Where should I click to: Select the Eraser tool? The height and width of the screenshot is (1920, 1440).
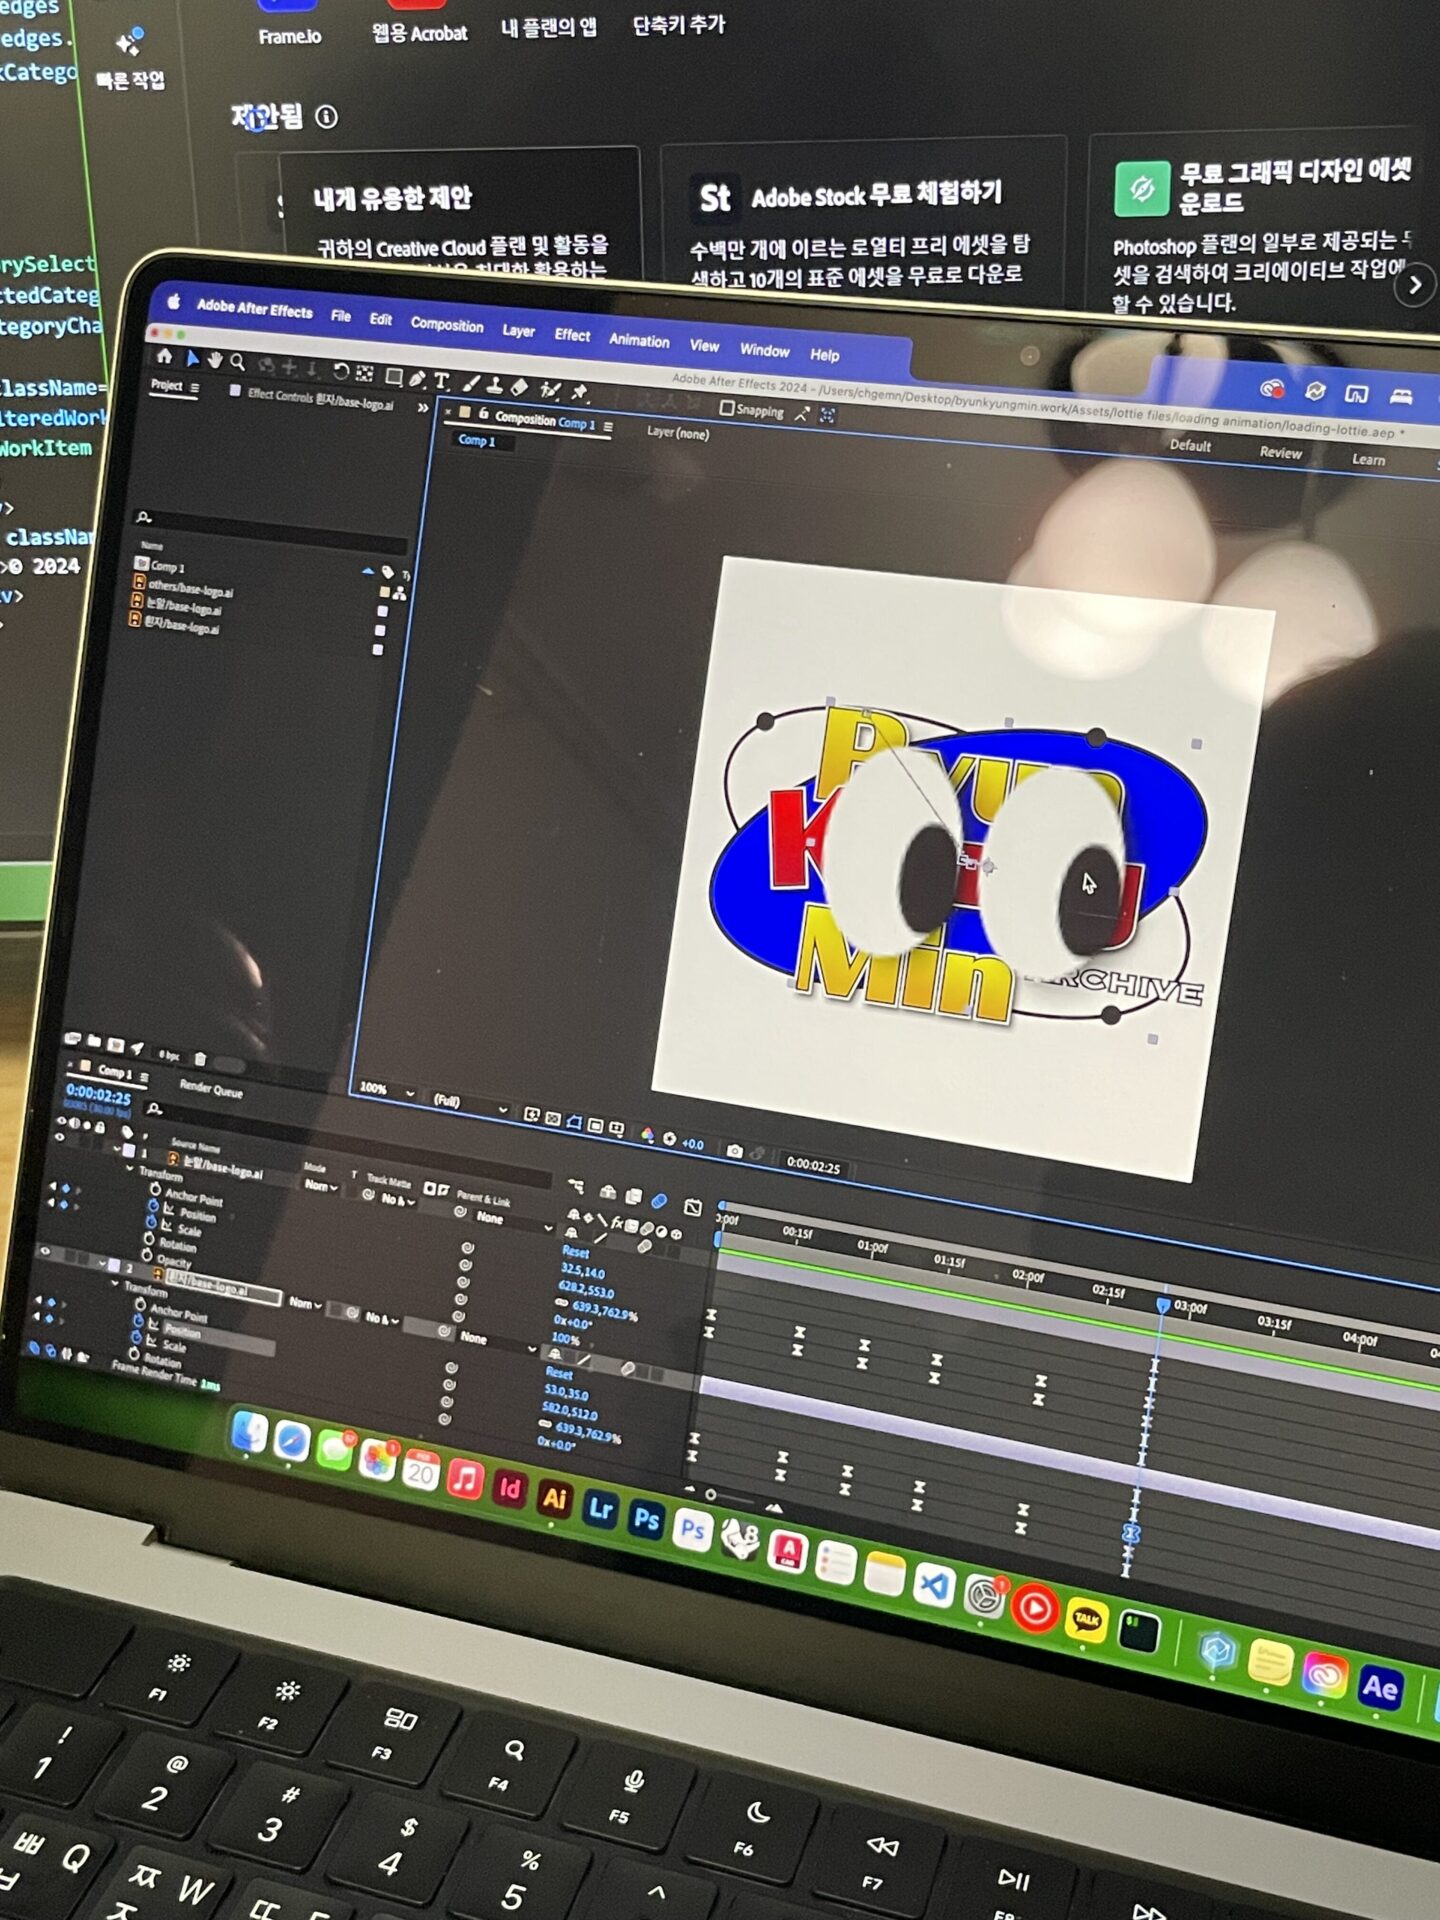pyautogui.click(x=519, y=387)
